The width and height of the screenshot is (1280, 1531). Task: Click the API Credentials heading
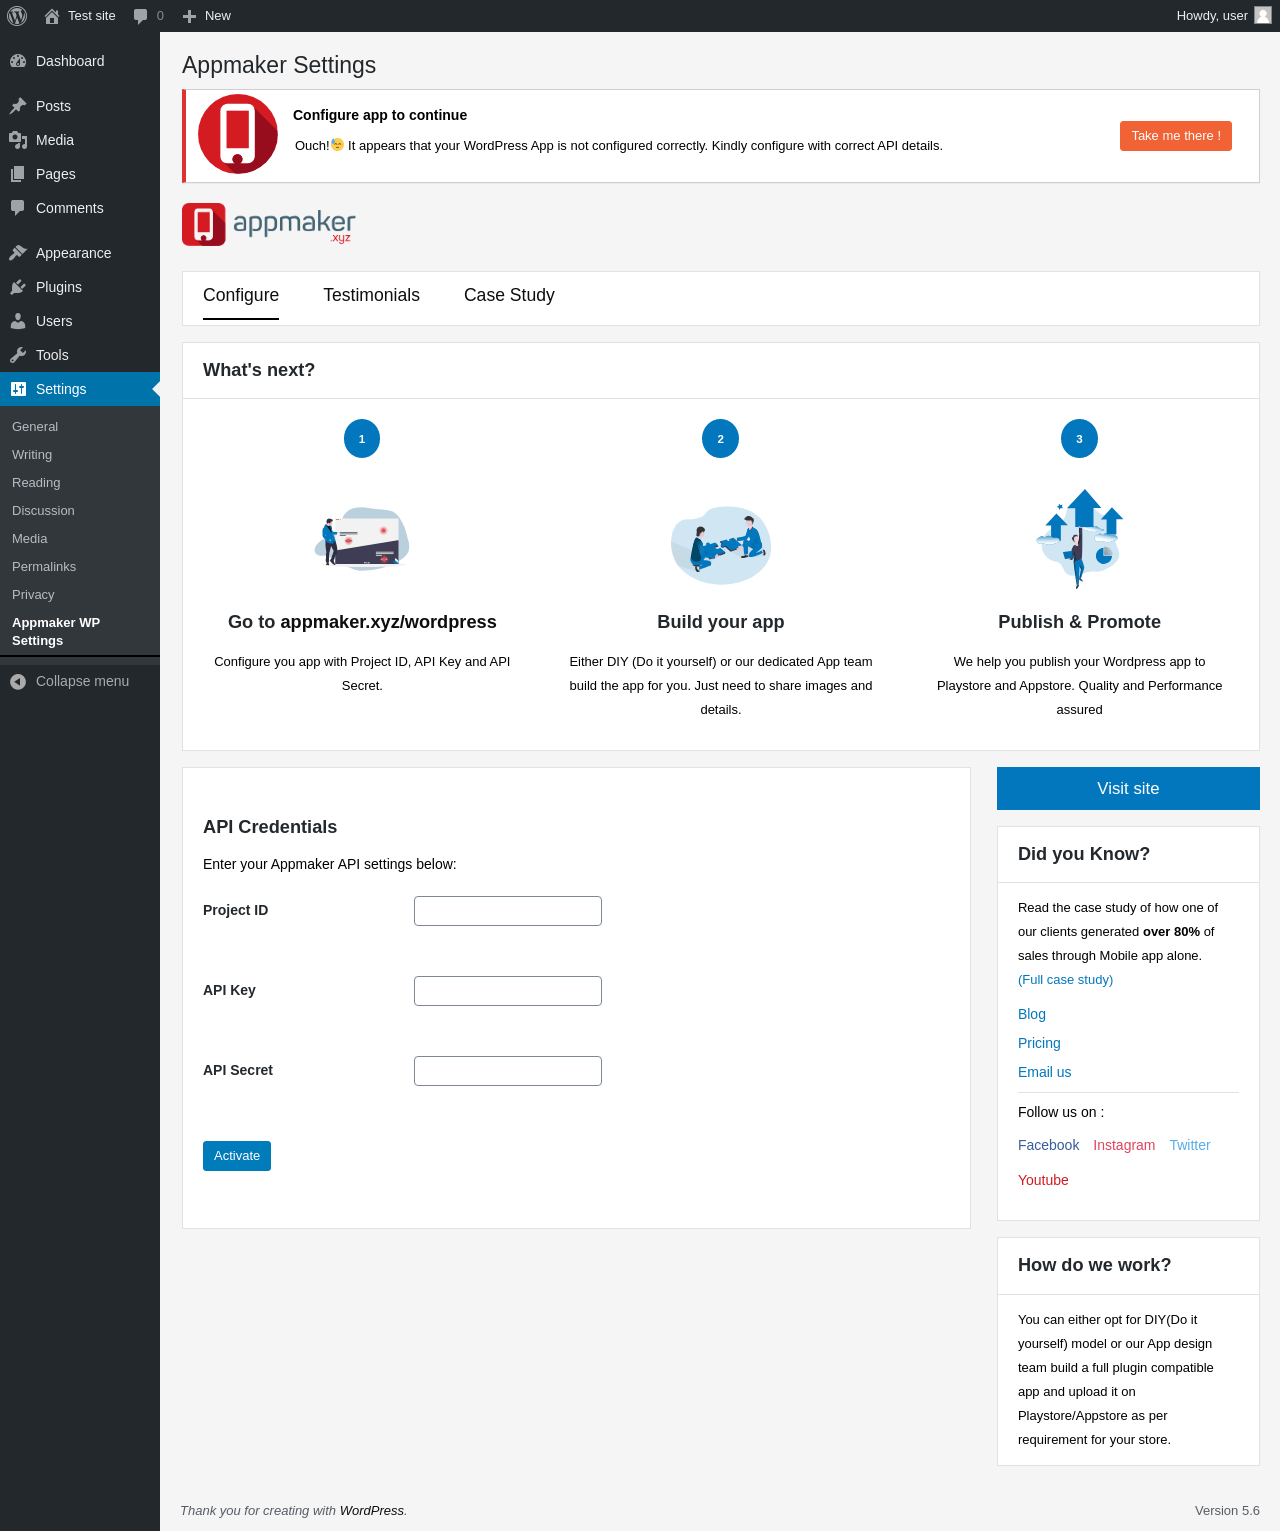[x=270, y=827]
